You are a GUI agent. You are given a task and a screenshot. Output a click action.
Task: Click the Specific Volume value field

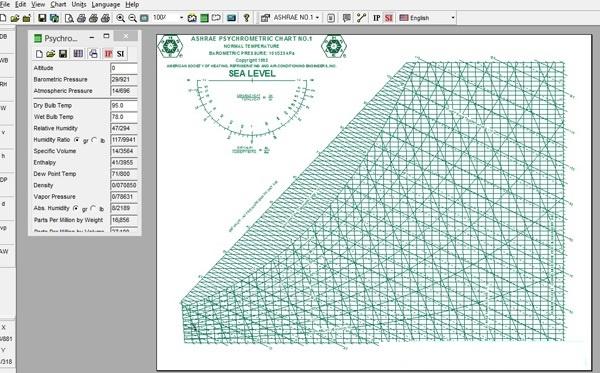point(124,151)
